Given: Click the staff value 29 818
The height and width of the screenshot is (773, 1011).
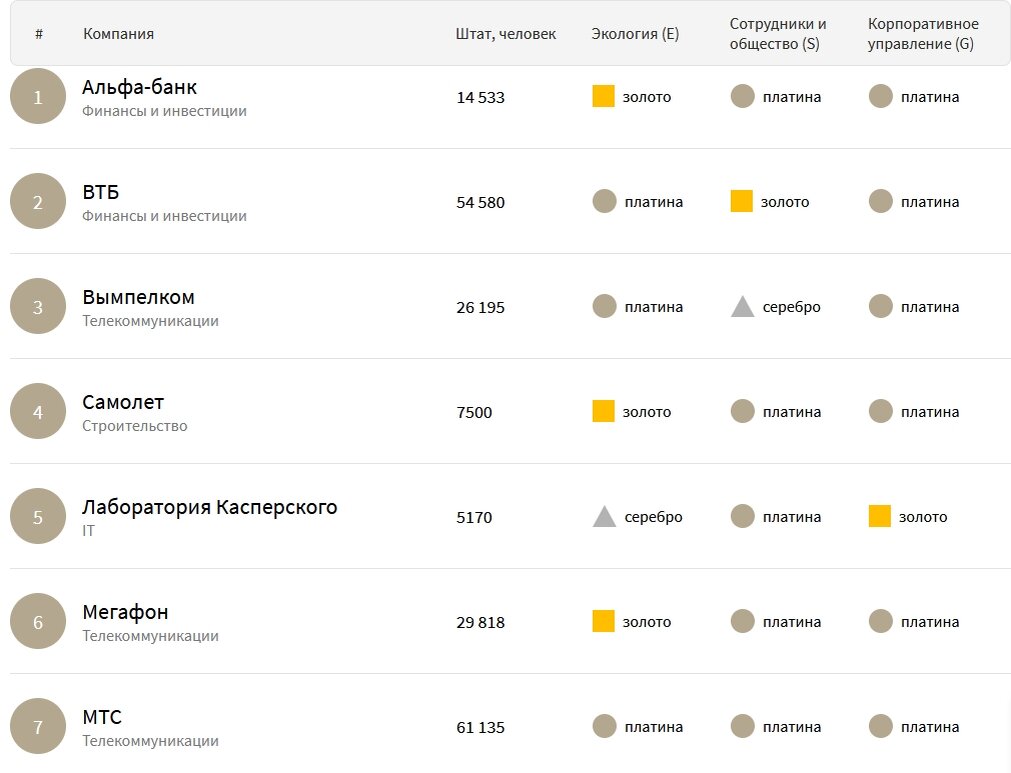Looking at the screenshot, I should coord(480,623).
